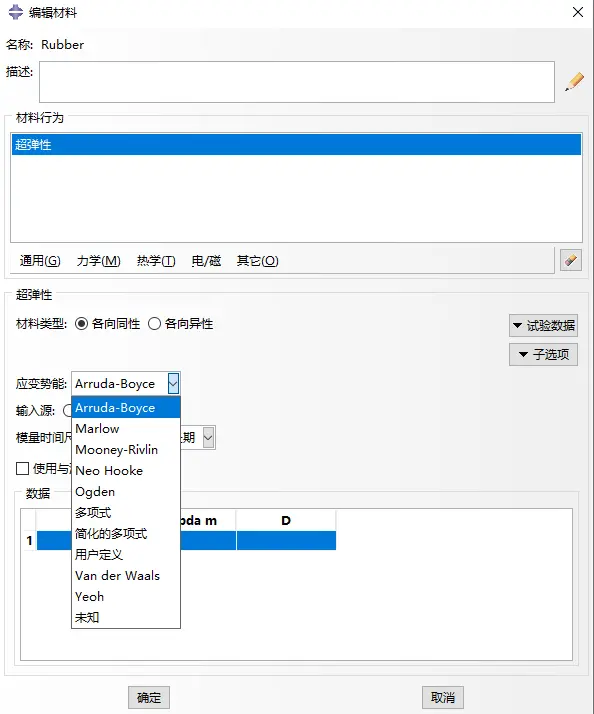
Task: Click the 取消 button
Action: point(443,698)
